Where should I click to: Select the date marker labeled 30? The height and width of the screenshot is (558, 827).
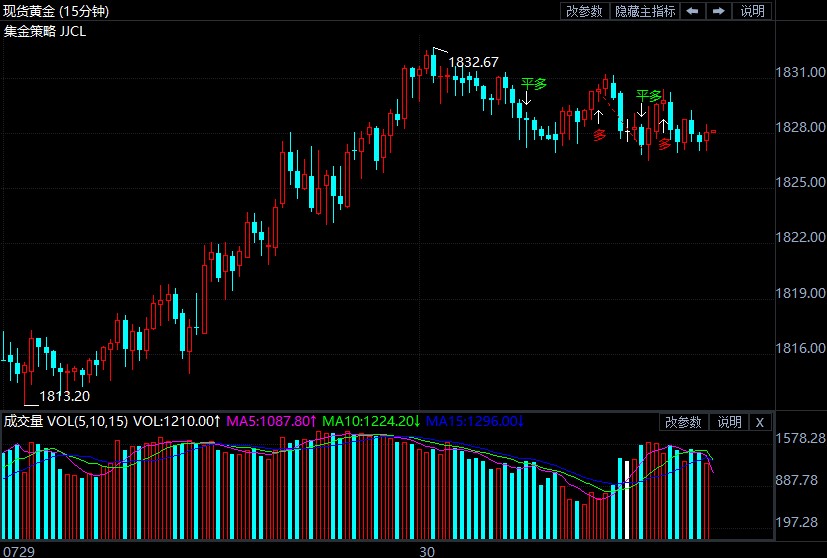click(x=428, y=550)
